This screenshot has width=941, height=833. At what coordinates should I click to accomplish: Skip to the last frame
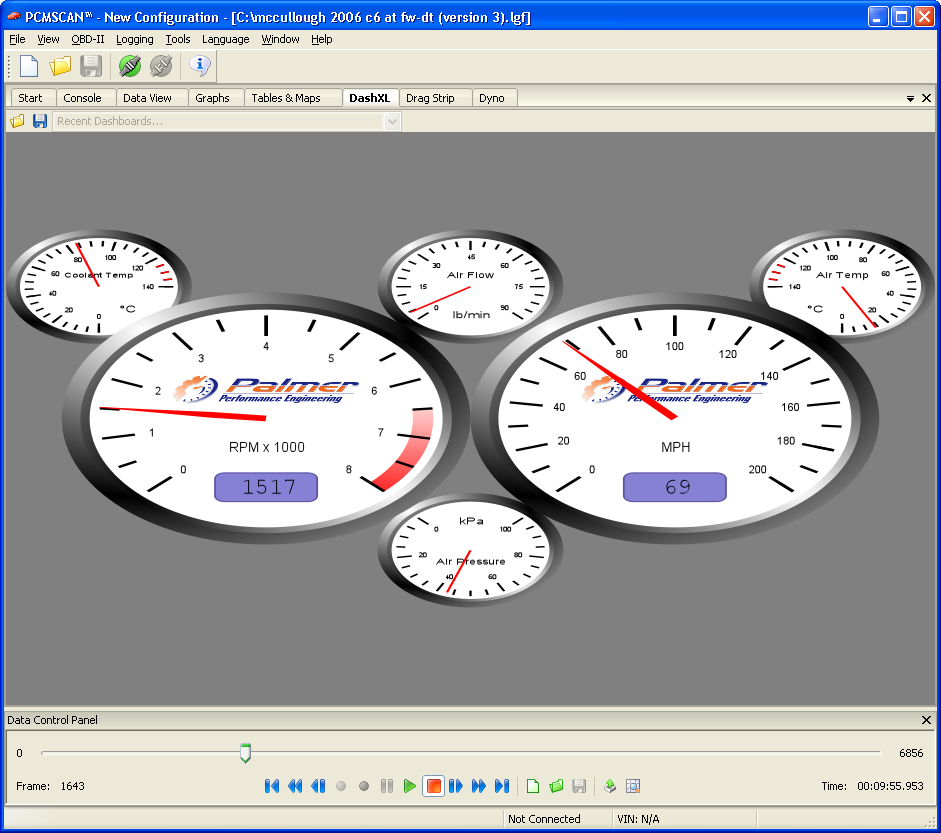(x=502, y=786)
